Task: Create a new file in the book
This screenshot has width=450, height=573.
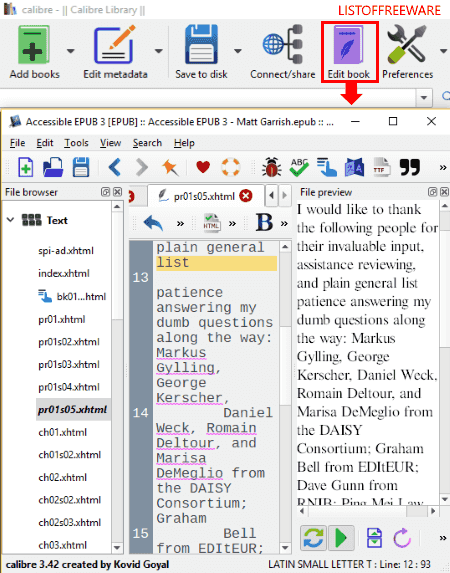Action: click(x=26, y=168)
